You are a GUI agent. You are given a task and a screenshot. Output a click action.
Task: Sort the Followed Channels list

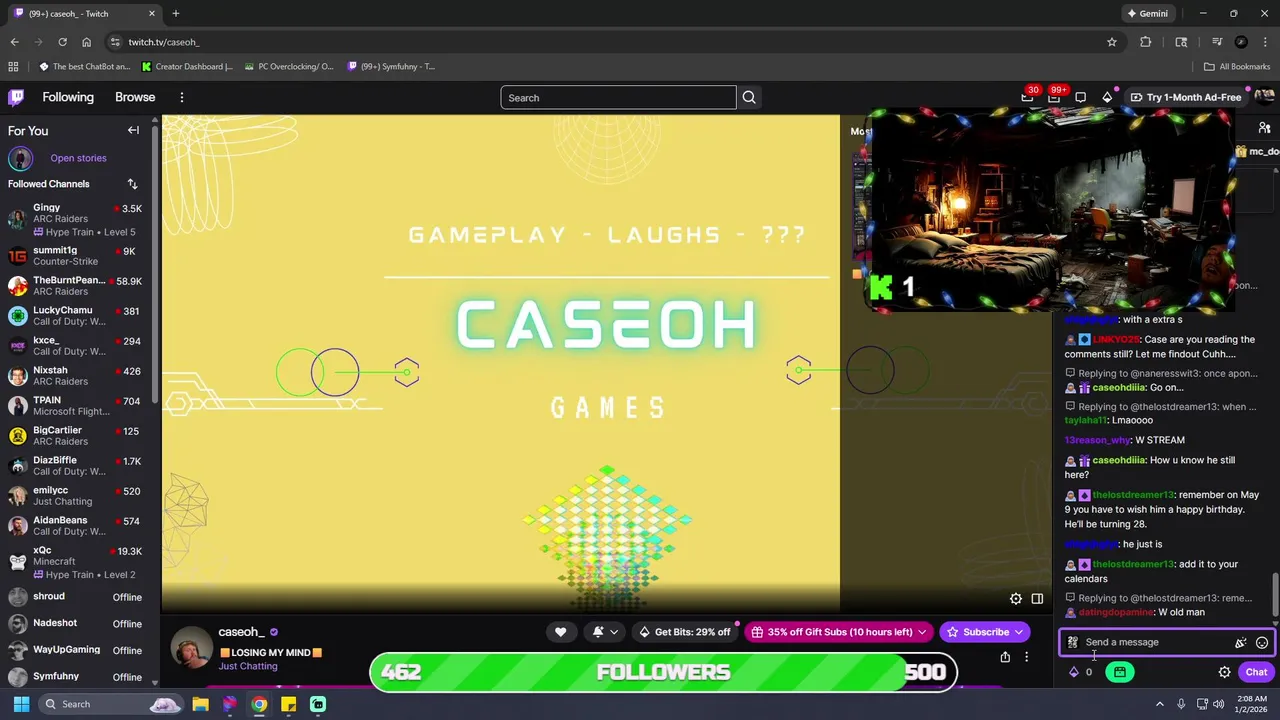132,184
